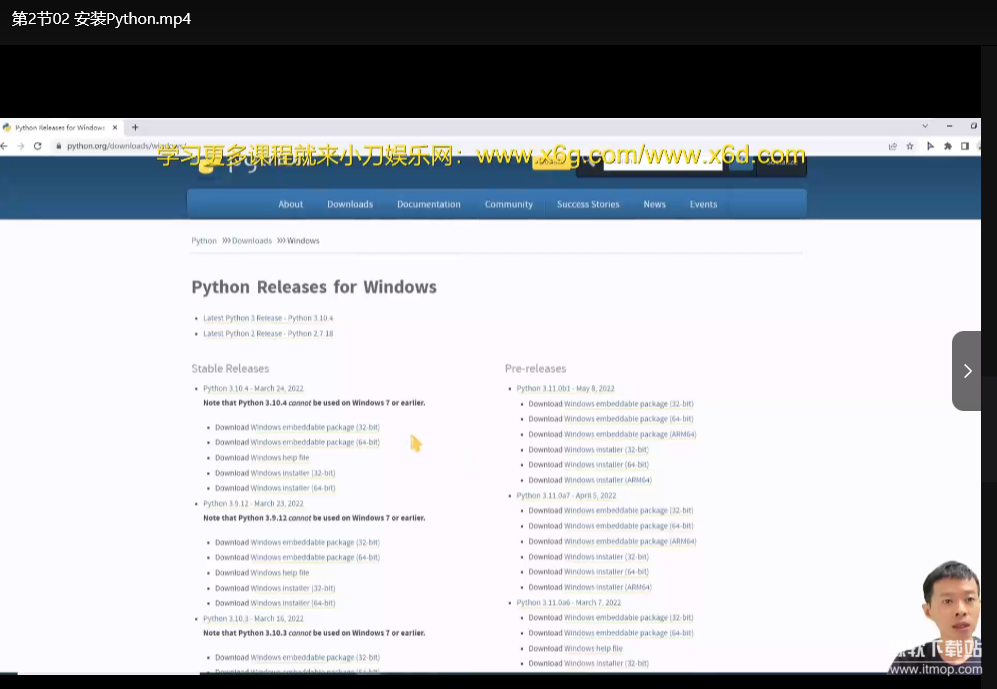Viewport: 997px width, 689px height.
Task: Download 3.11.0a7 Windows installer (ARM64)
Action: 608,587
